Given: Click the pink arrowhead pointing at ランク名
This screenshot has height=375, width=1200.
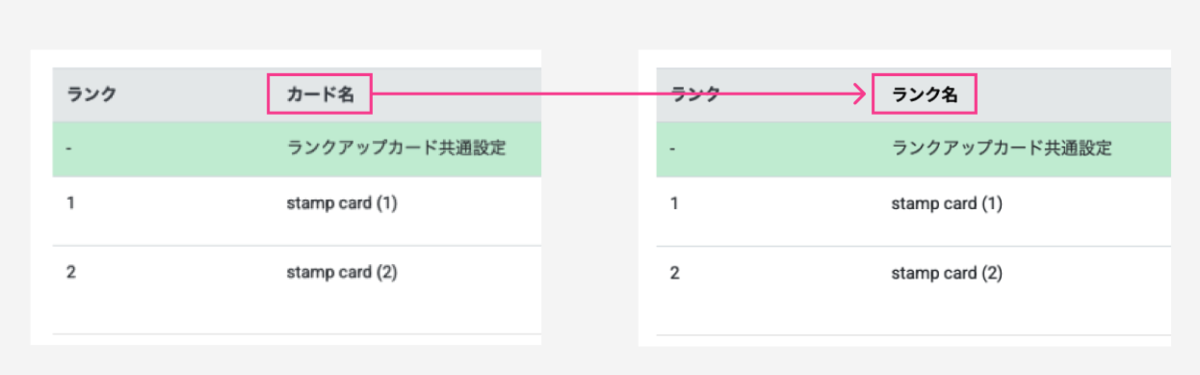Looking at the screenshot, I should tap(858, 95).
